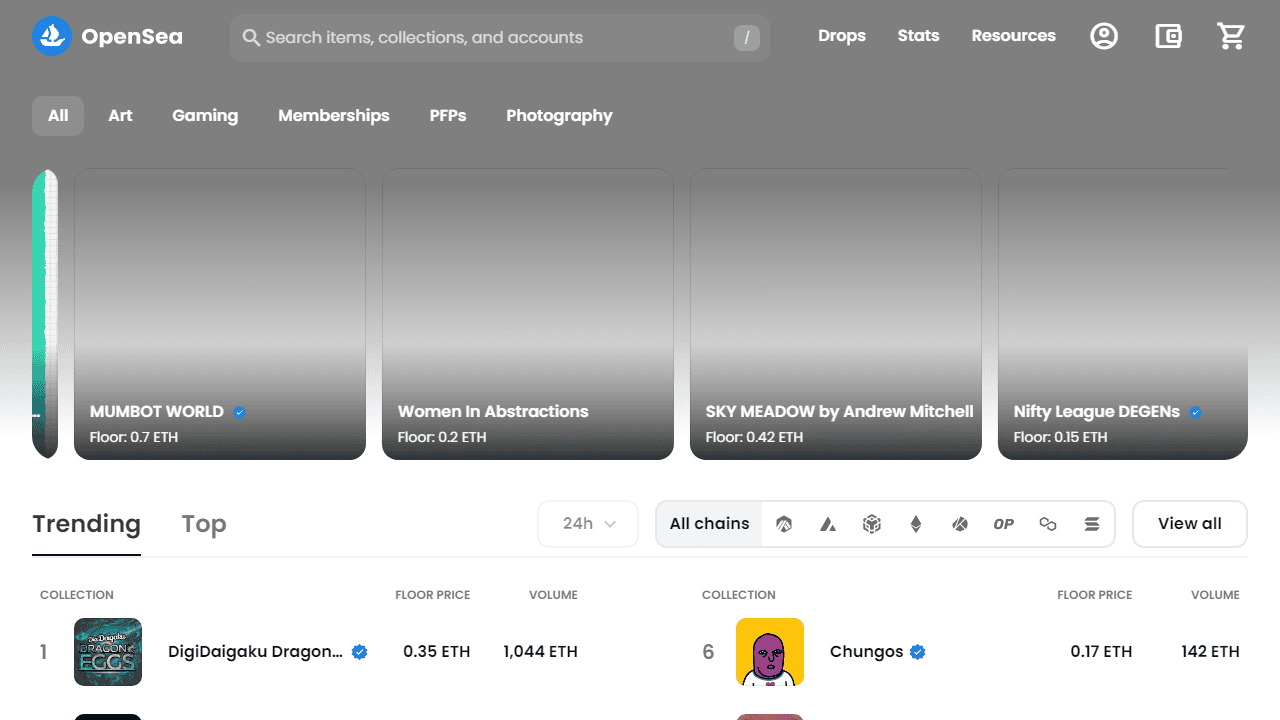This screenshot has height=720, width=1280.
Task: Filter by Arbitrum chain icon
Action: [784, 524]
